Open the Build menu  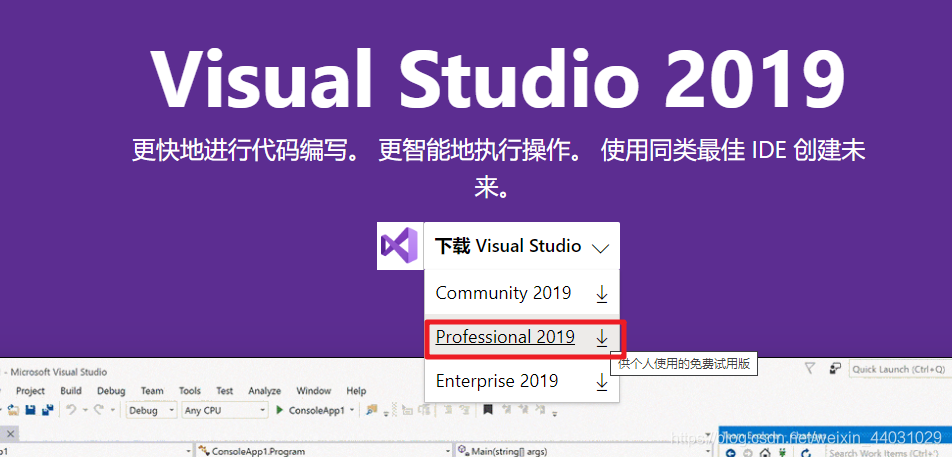point(71,391)
